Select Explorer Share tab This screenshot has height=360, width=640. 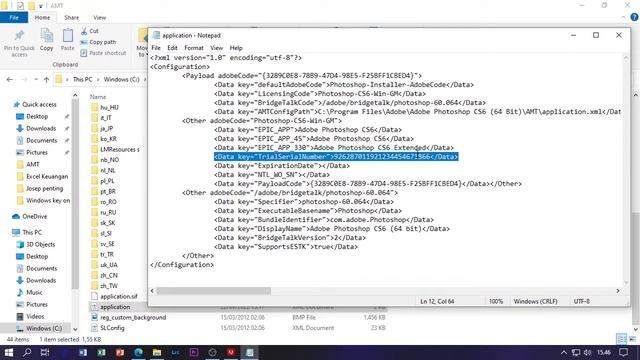click(71, 18)
